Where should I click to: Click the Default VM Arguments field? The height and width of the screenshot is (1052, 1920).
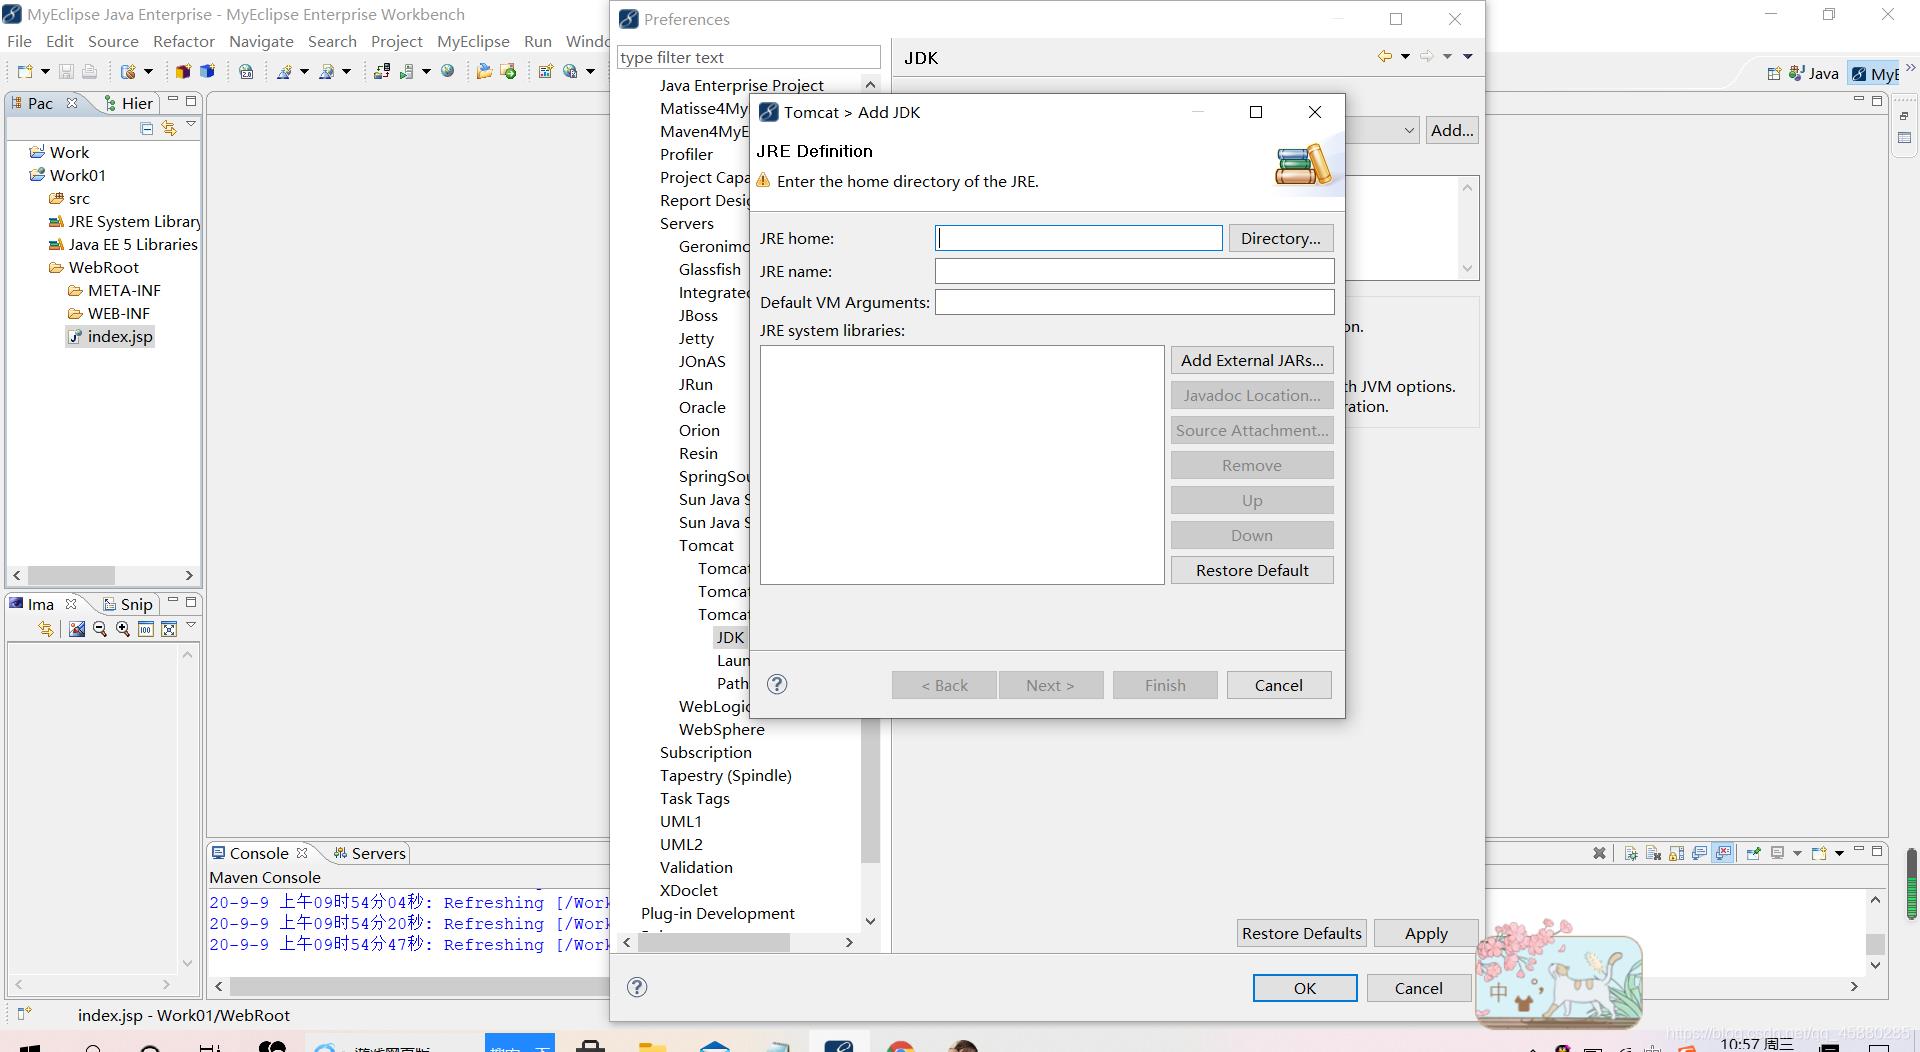point(1134,302)
